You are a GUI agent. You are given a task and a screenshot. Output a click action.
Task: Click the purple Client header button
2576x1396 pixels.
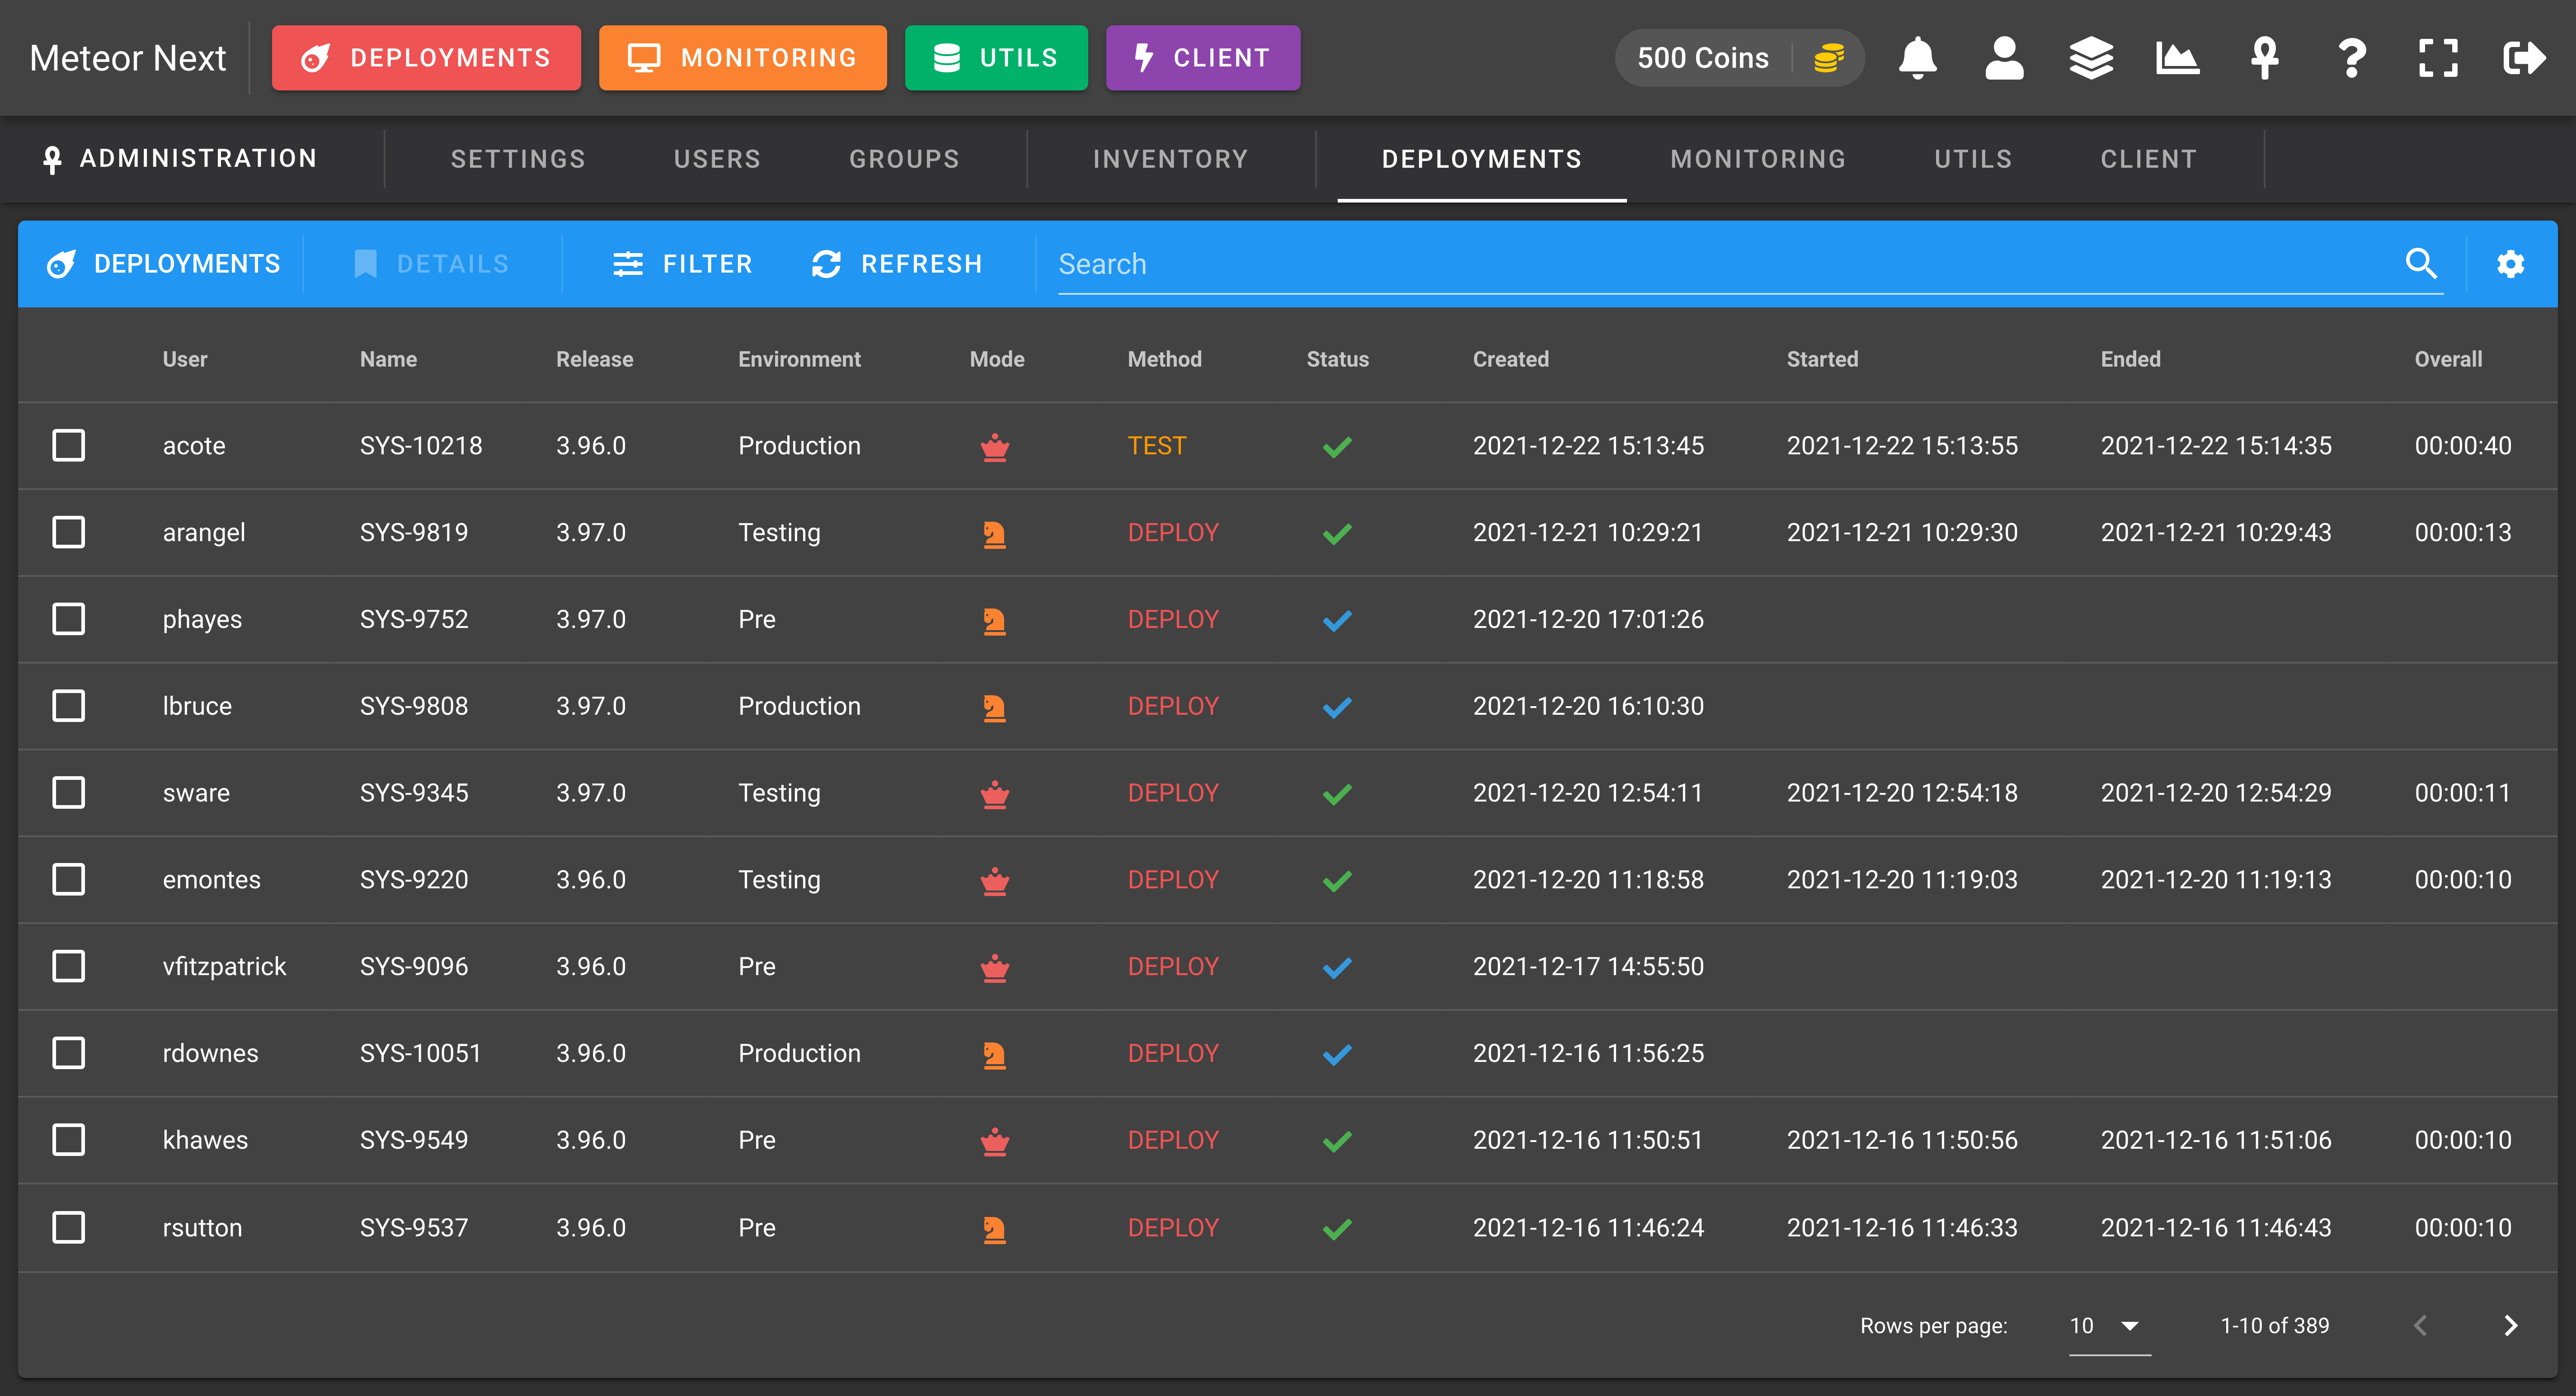1203,58
